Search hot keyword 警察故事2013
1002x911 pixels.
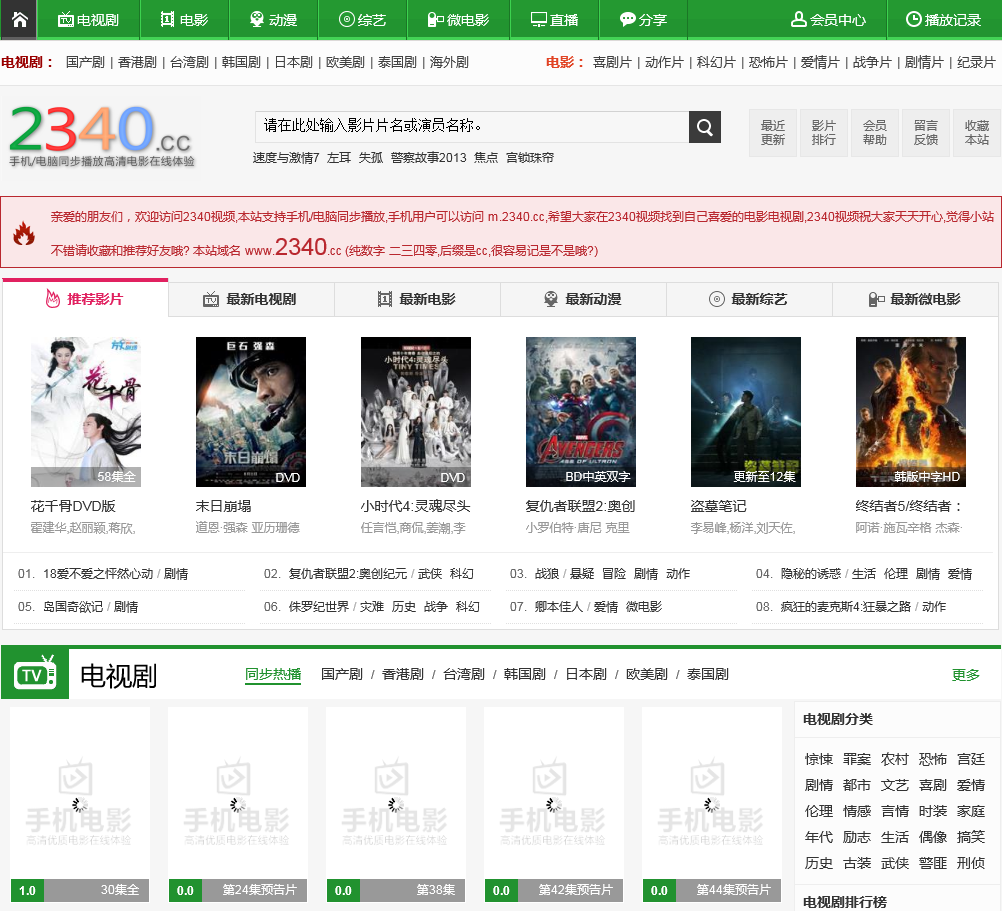tap(429, 158)
